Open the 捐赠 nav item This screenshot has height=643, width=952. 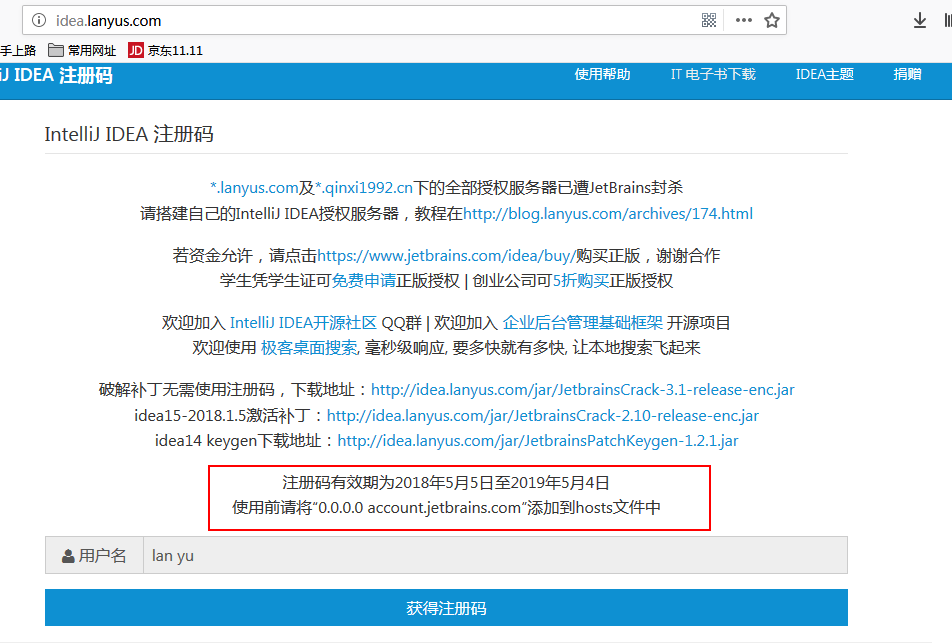coord(907,75)
